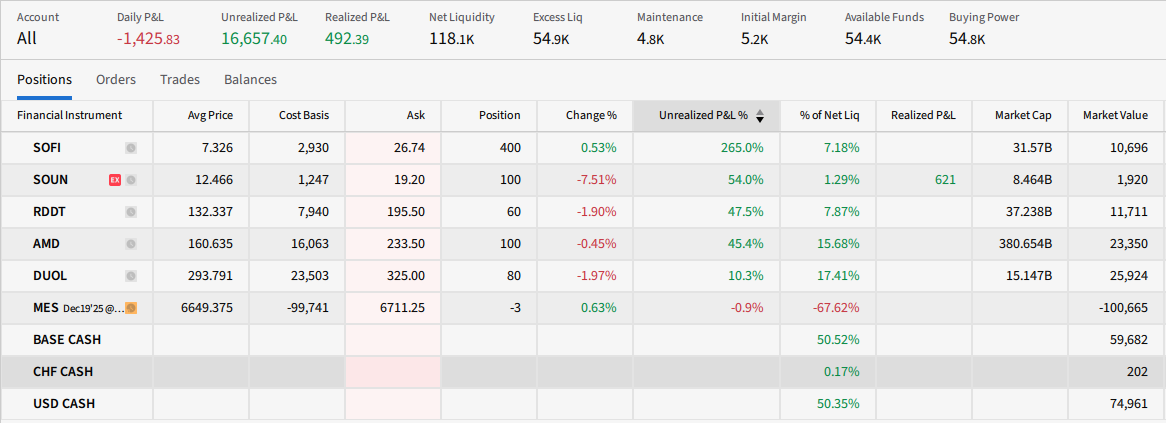
Task: Sort by Realized P&L column header
Action: coord(924,115)
